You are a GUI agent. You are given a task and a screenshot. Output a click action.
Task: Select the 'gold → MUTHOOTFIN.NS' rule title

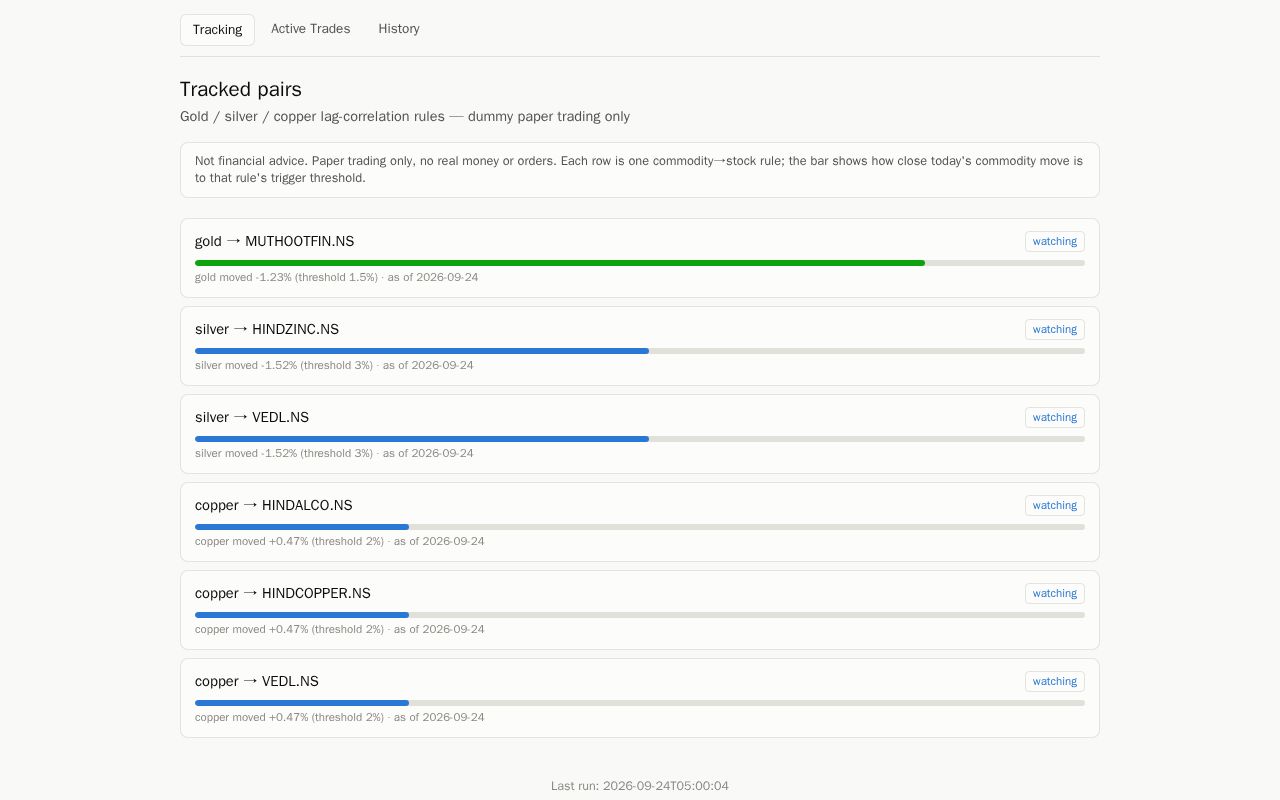coord(274,241)
